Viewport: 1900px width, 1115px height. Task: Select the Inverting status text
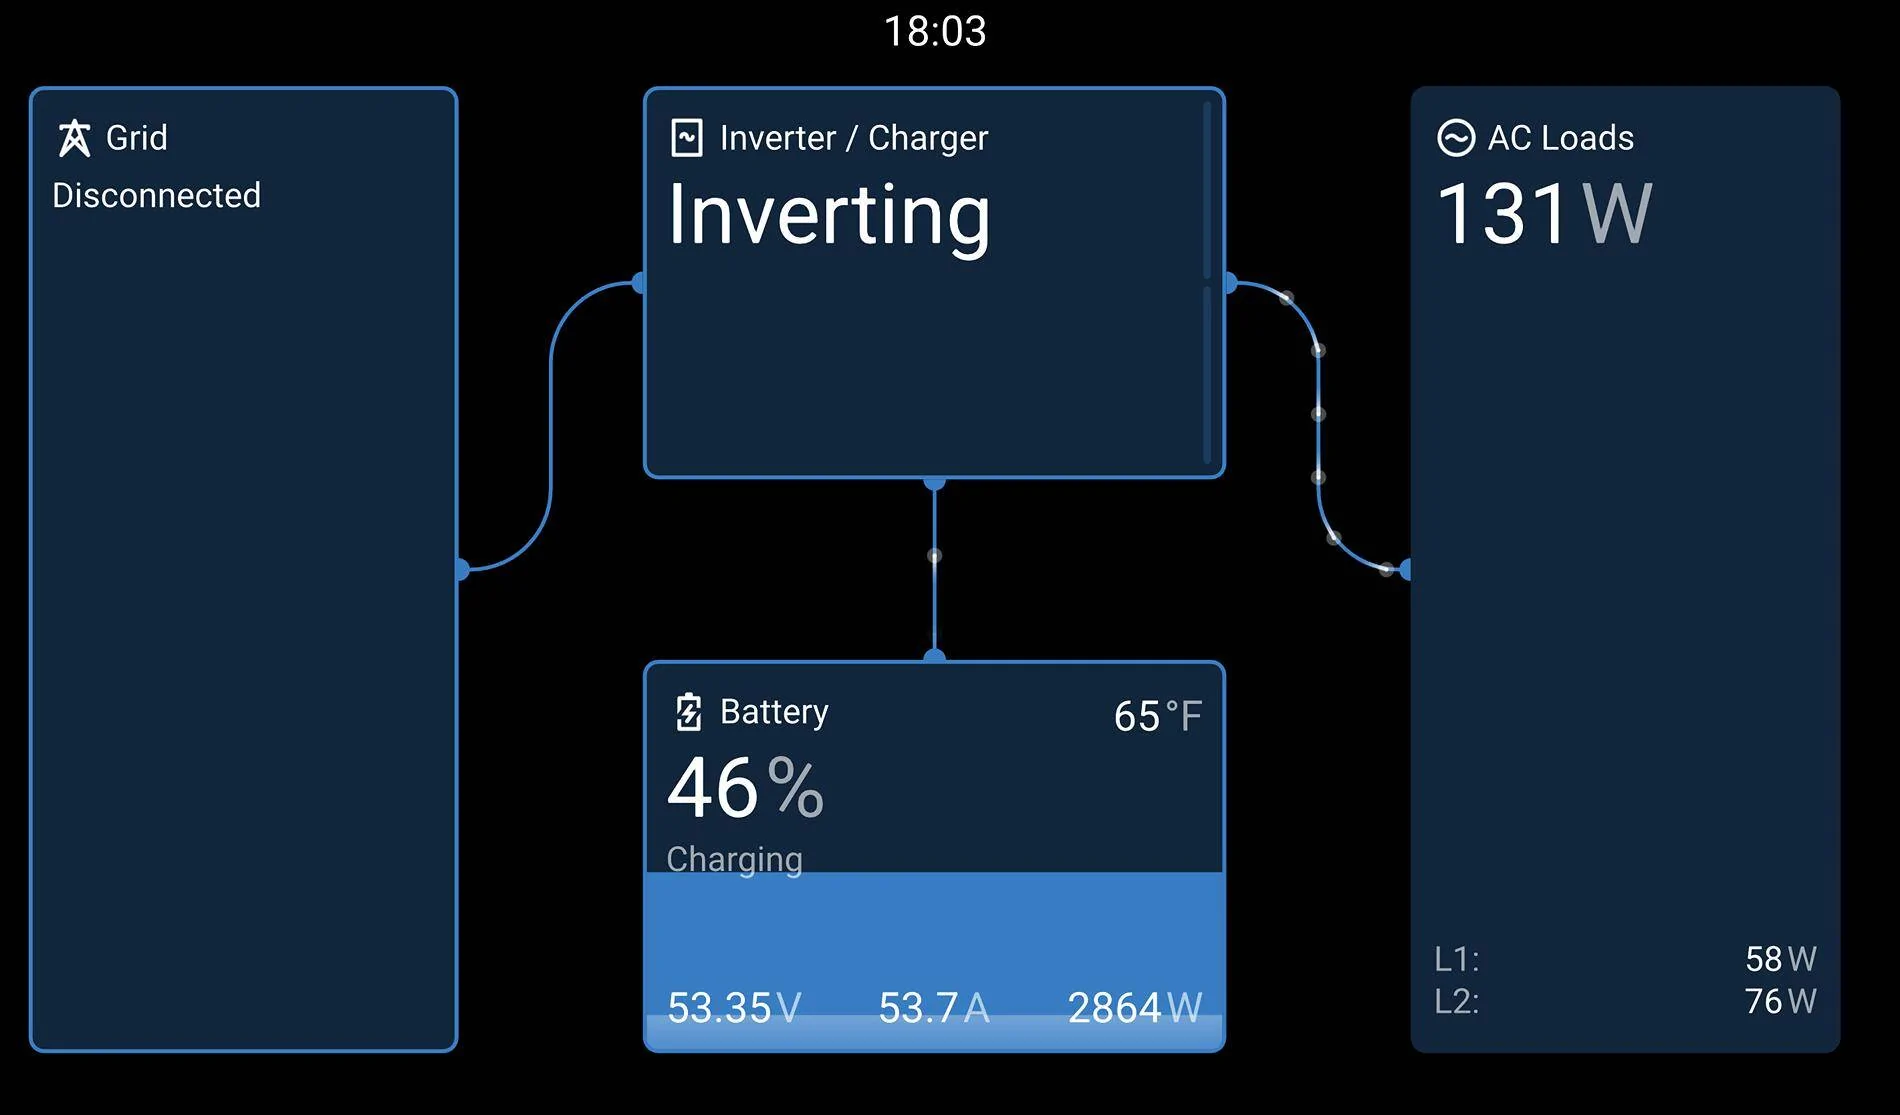tap(828, 215)
